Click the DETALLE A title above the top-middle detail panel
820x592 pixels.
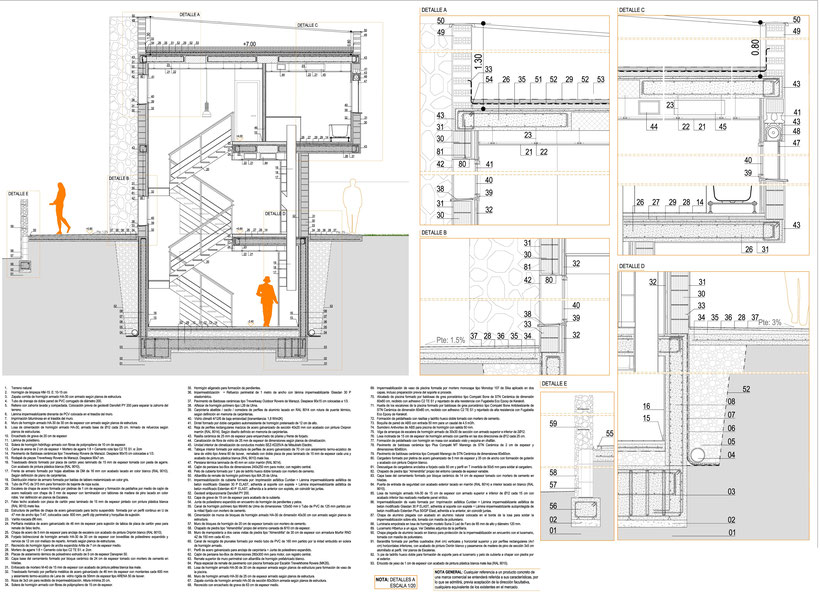(434, 10)
